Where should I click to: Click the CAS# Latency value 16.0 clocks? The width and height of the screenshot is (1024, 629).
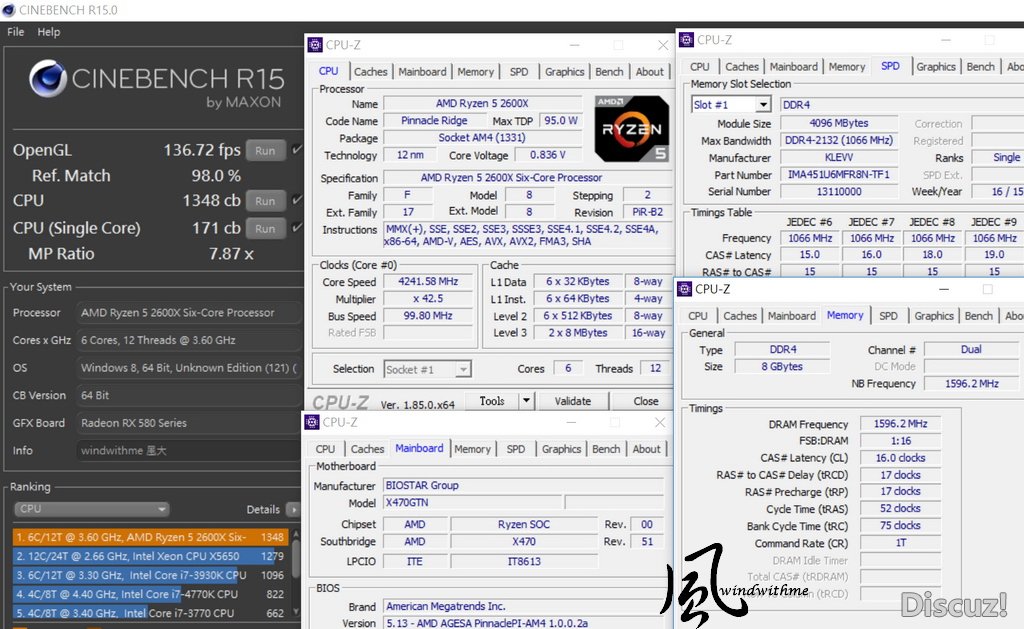click(901, 458)
